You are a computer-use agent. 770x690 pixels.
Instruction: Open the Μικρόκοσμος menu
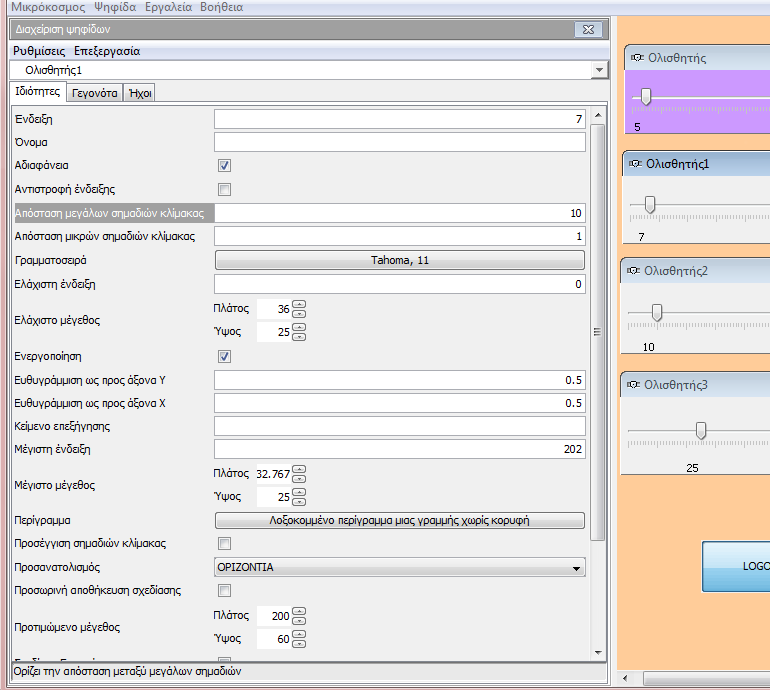pos(48,7)
